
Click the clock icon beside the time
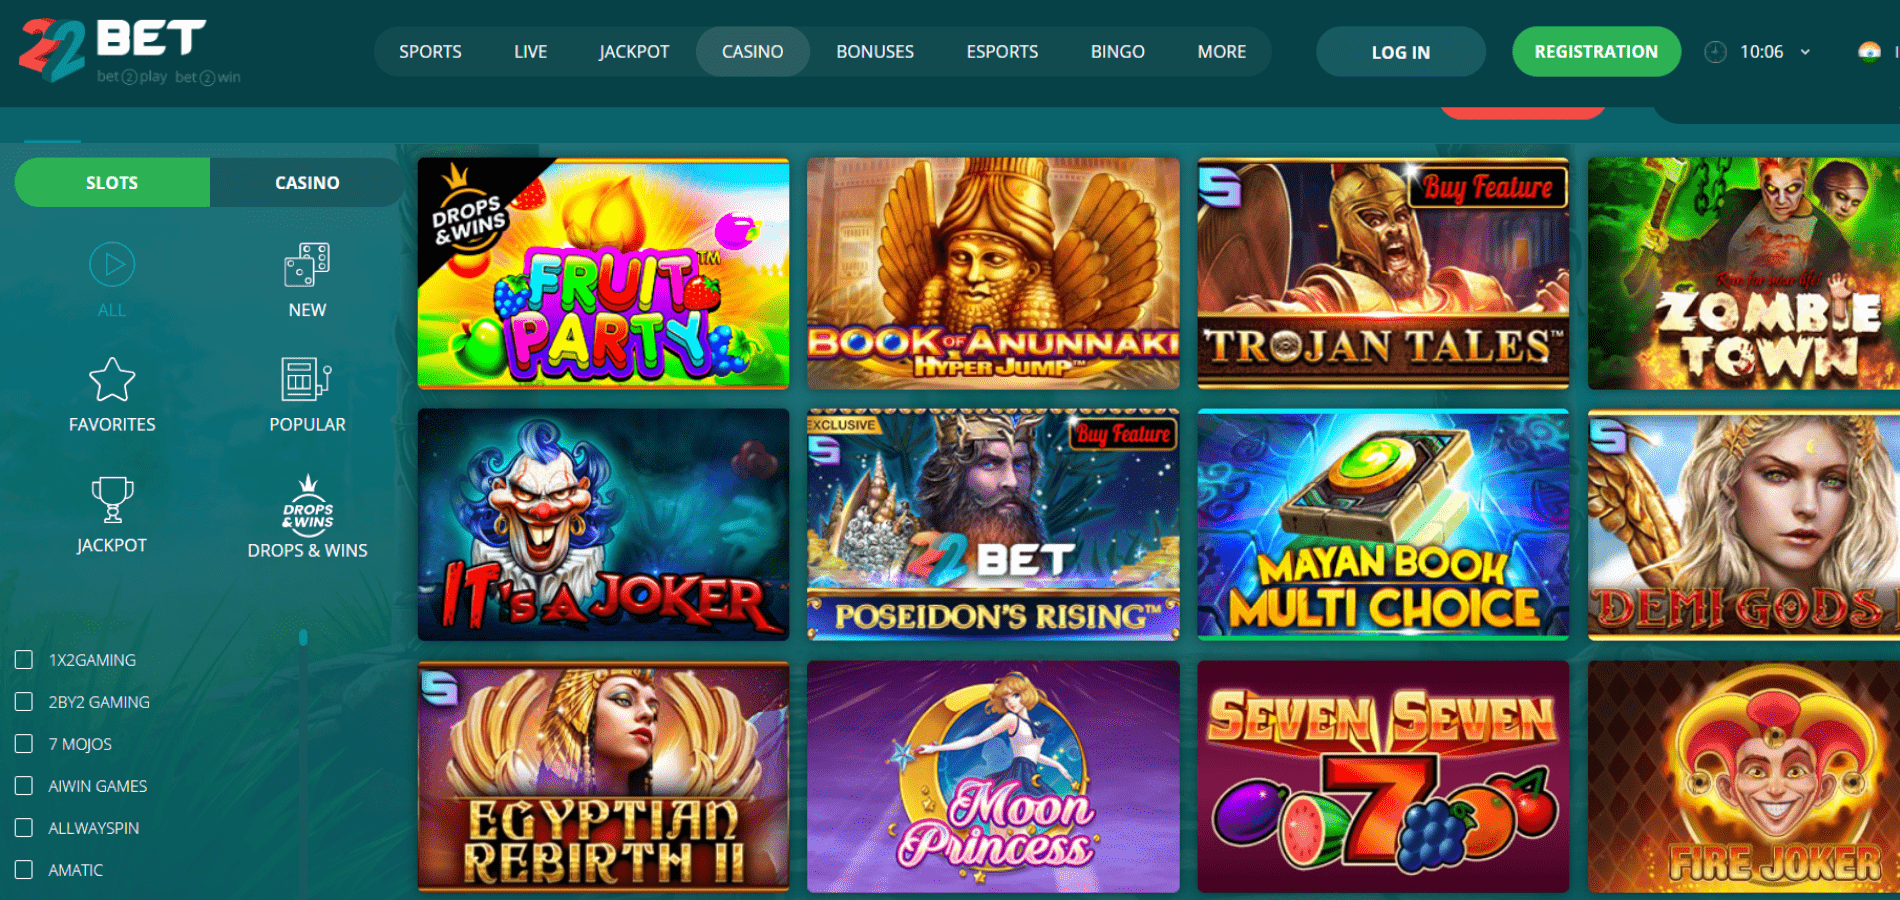(x=1715, y=52)
